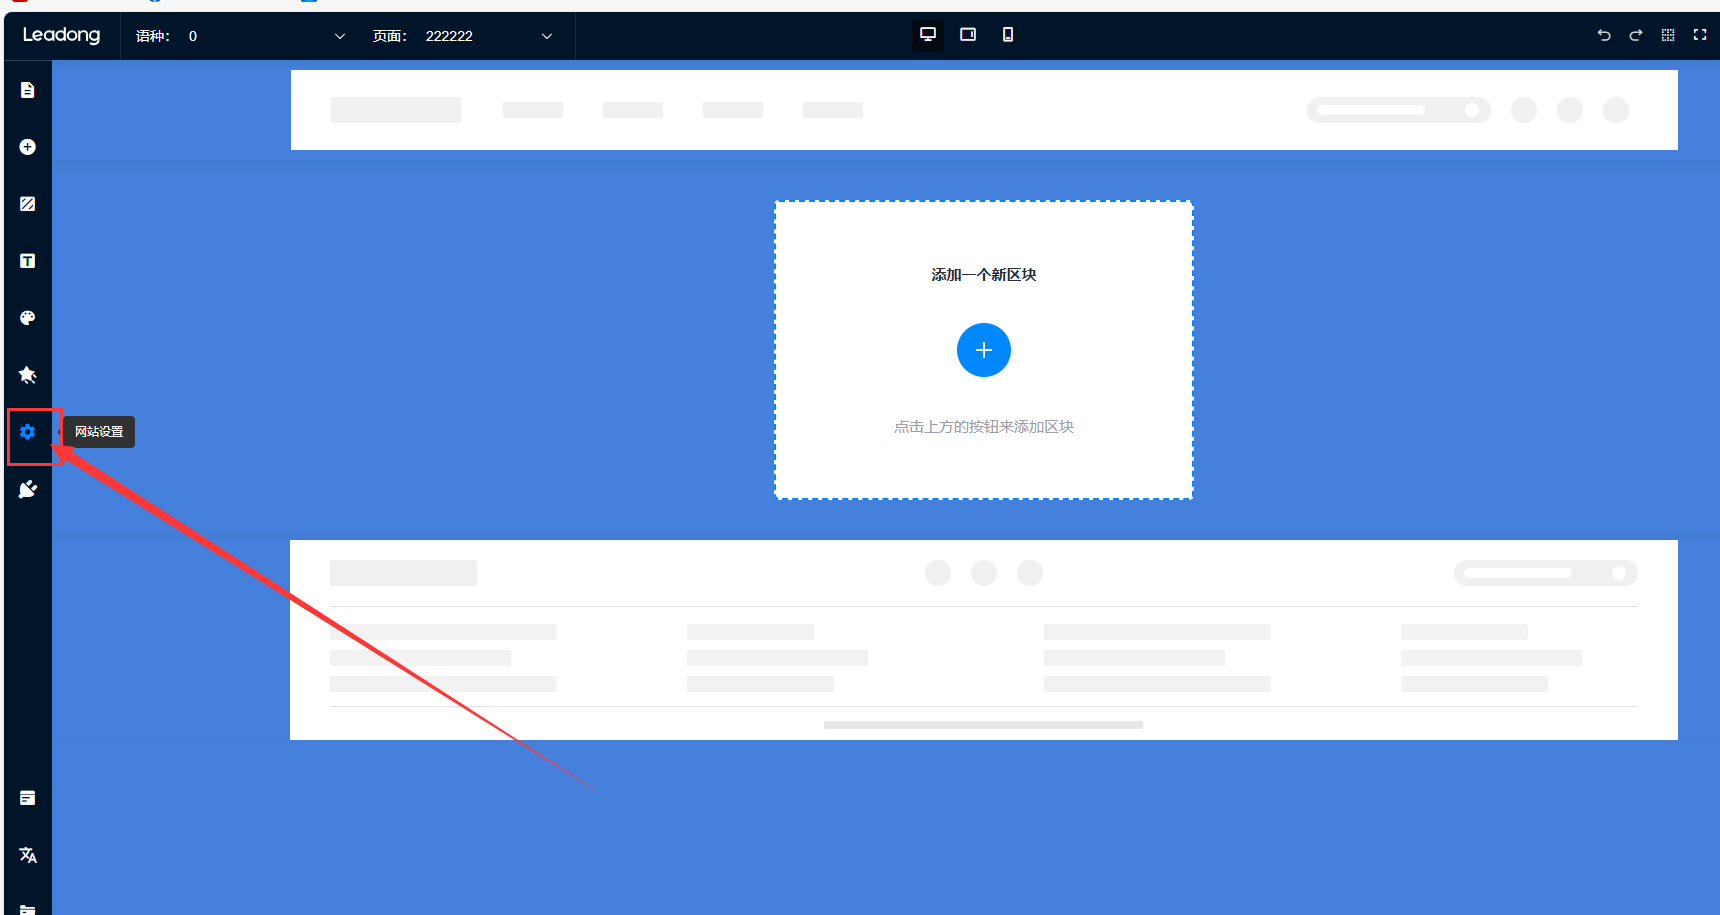The image size is (1720, 915).
Task: Click blue plus button to add new block
Action: coord(984,350)
